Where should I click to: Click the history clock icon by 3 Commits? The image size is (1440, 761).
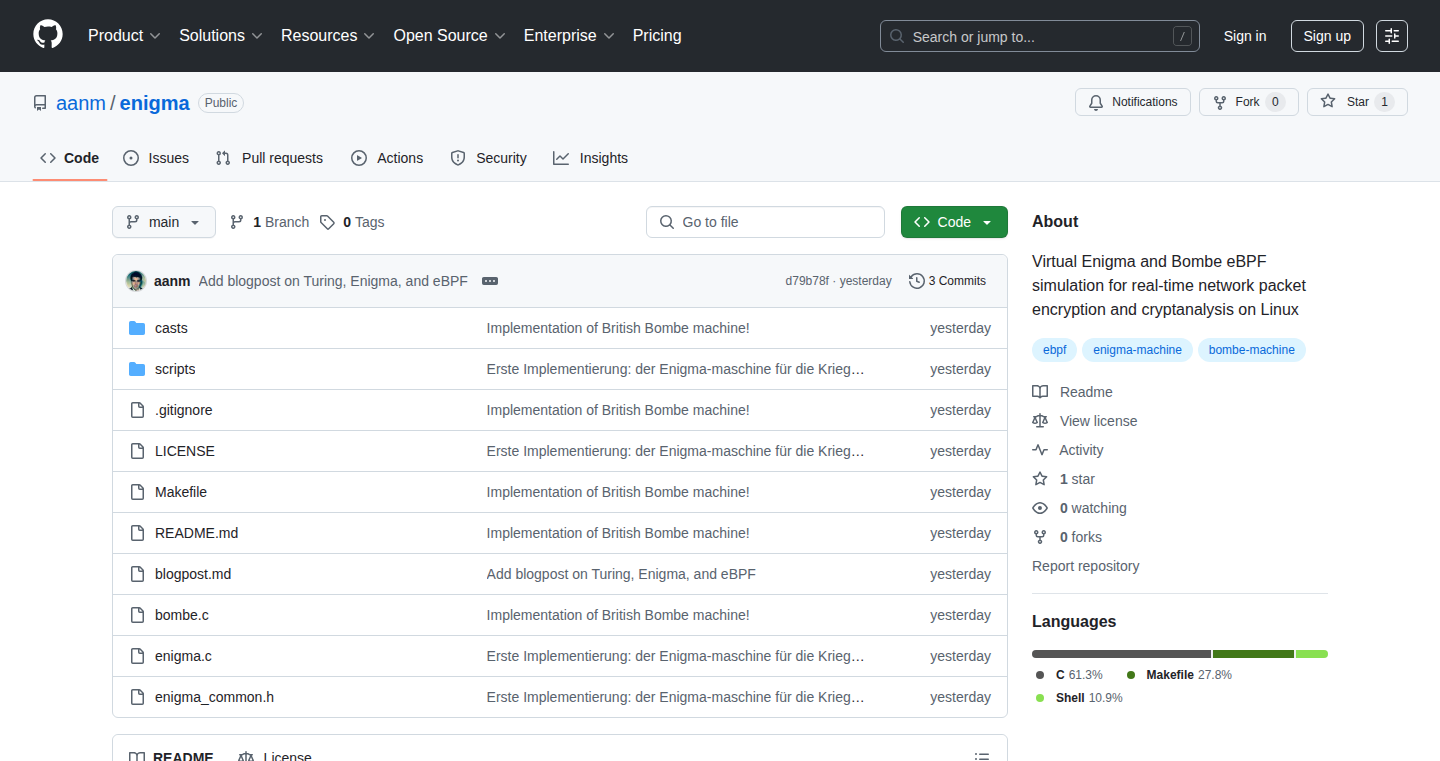916,281
